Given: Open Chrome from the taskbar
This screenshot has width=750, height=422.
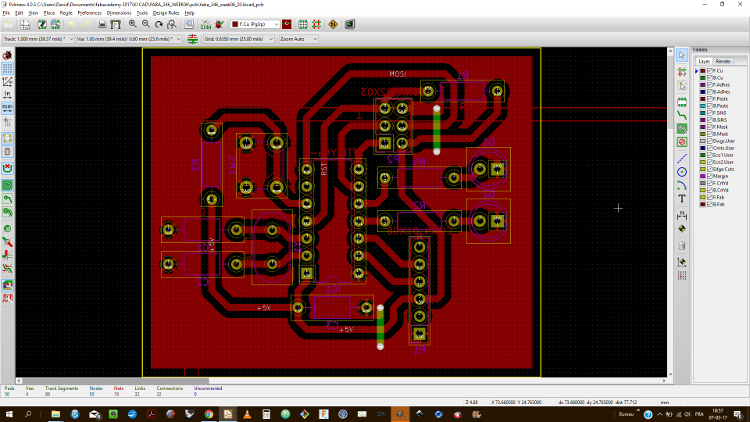Looking at the screenshot, I should tap(209, 414).
